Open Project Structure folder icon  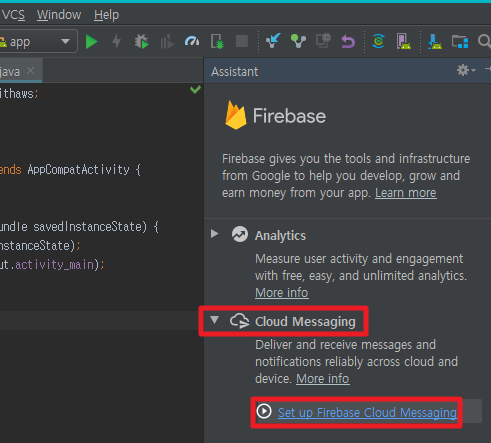click(x=460, y=42)
